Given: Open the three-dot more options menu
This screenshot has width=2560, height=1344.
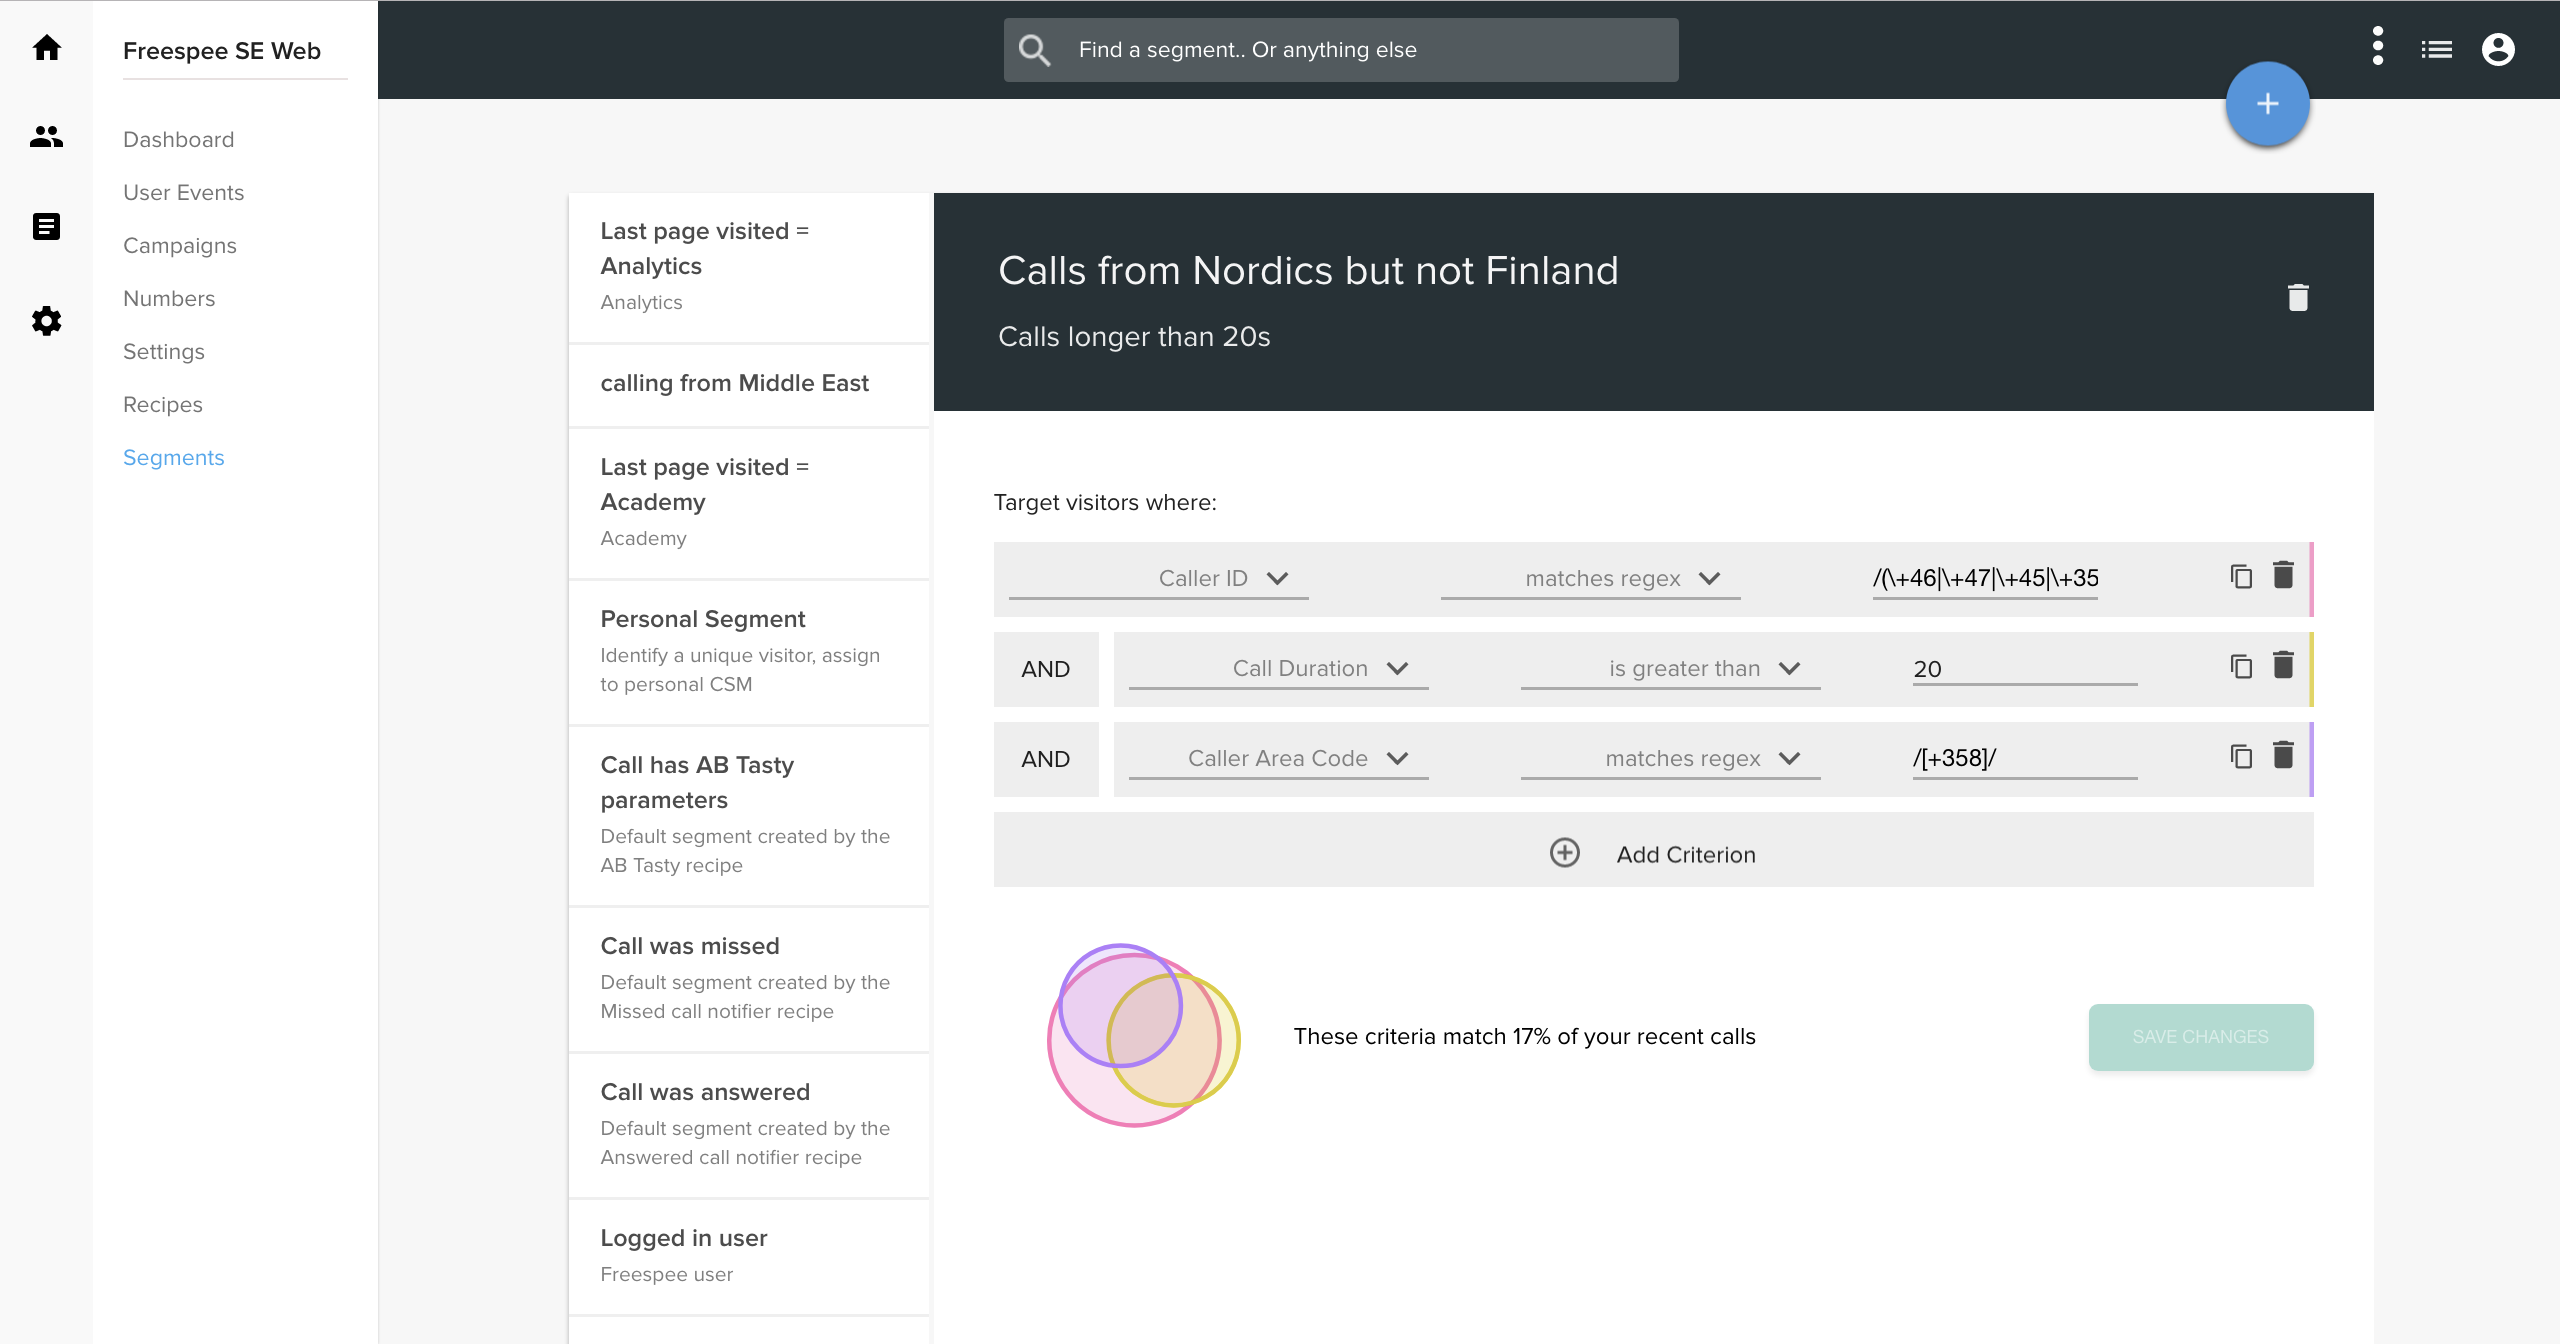Looking at the screenshot, I should coord(2378,47).
